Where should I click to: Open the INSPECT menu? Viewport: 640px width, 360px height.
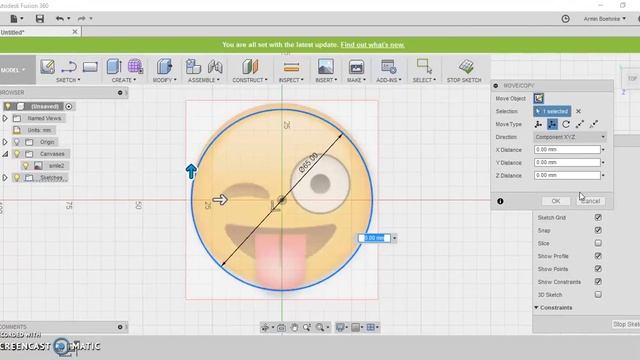click(x=291, y=80)
